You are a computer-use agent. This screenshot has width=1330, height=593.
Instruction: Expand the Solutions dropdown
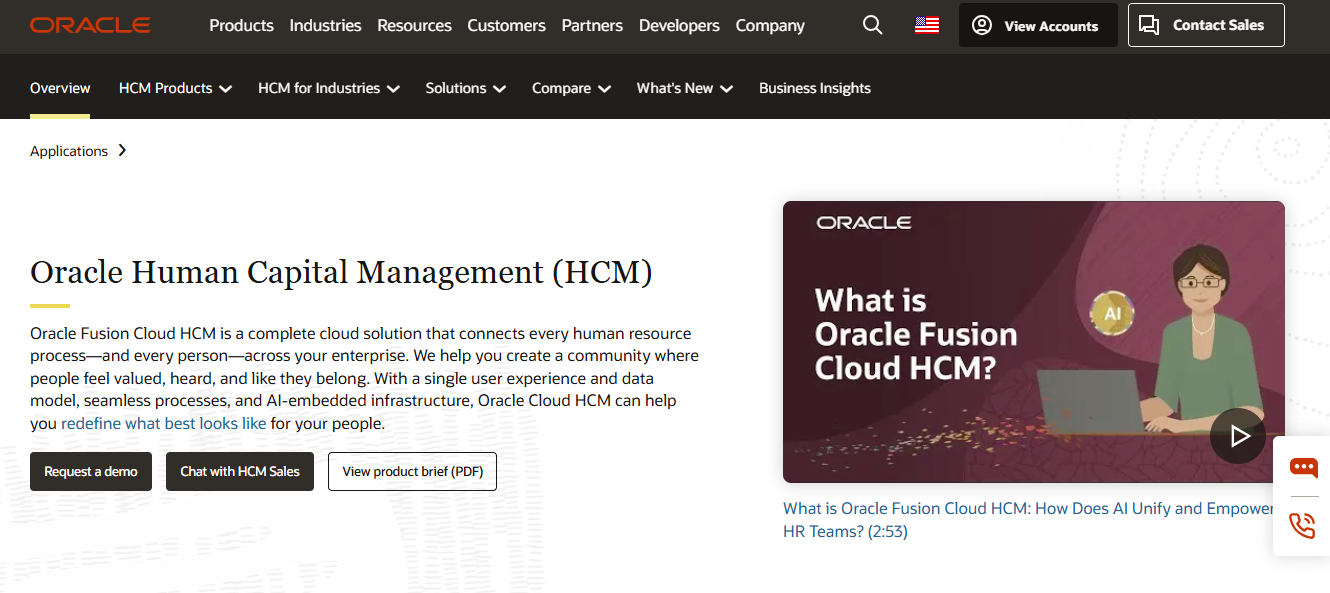point(465,88)
